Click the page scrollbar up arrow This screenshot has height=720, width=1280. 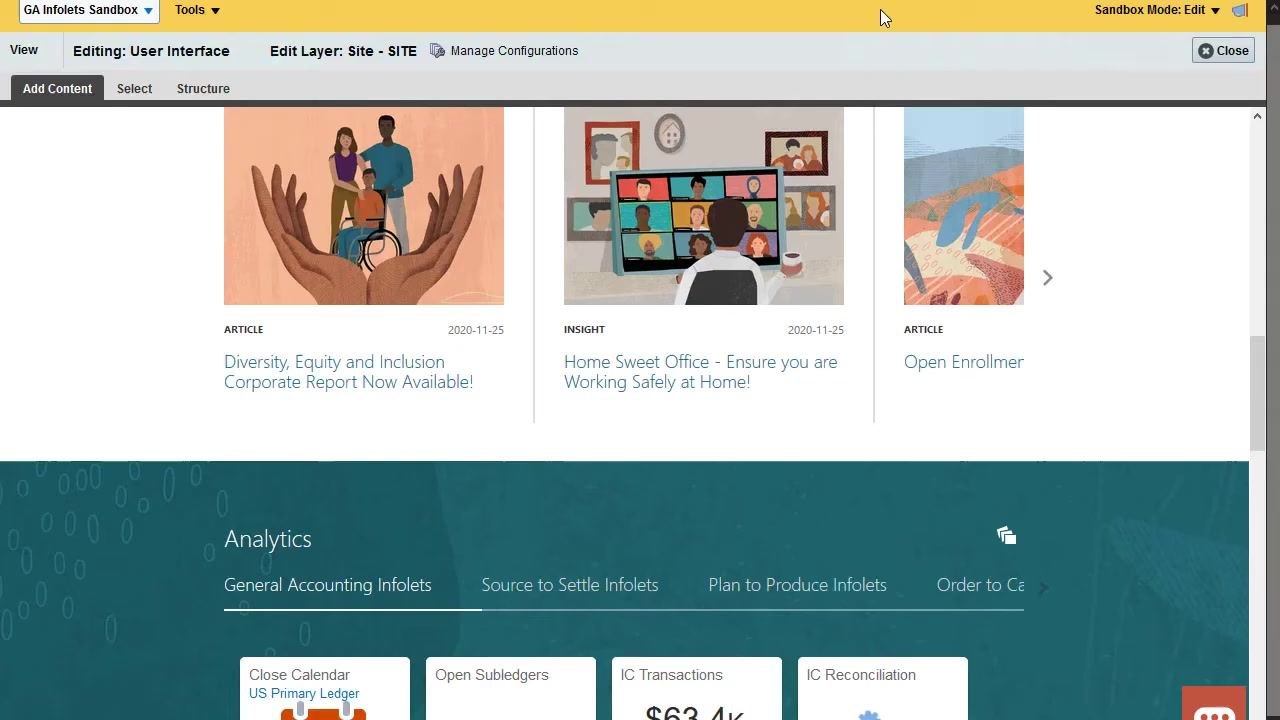pos(1257,116)
